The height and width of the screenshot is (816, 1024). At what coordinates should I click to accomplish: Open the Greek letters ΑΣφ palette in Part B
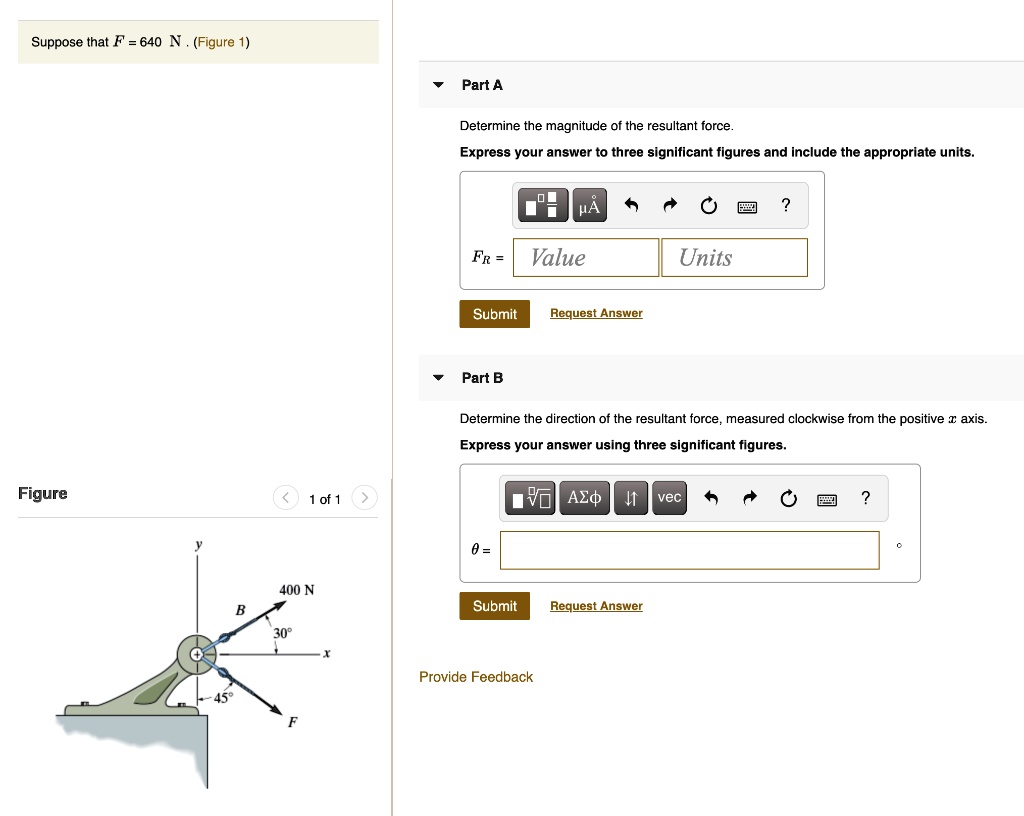(585, 497)
